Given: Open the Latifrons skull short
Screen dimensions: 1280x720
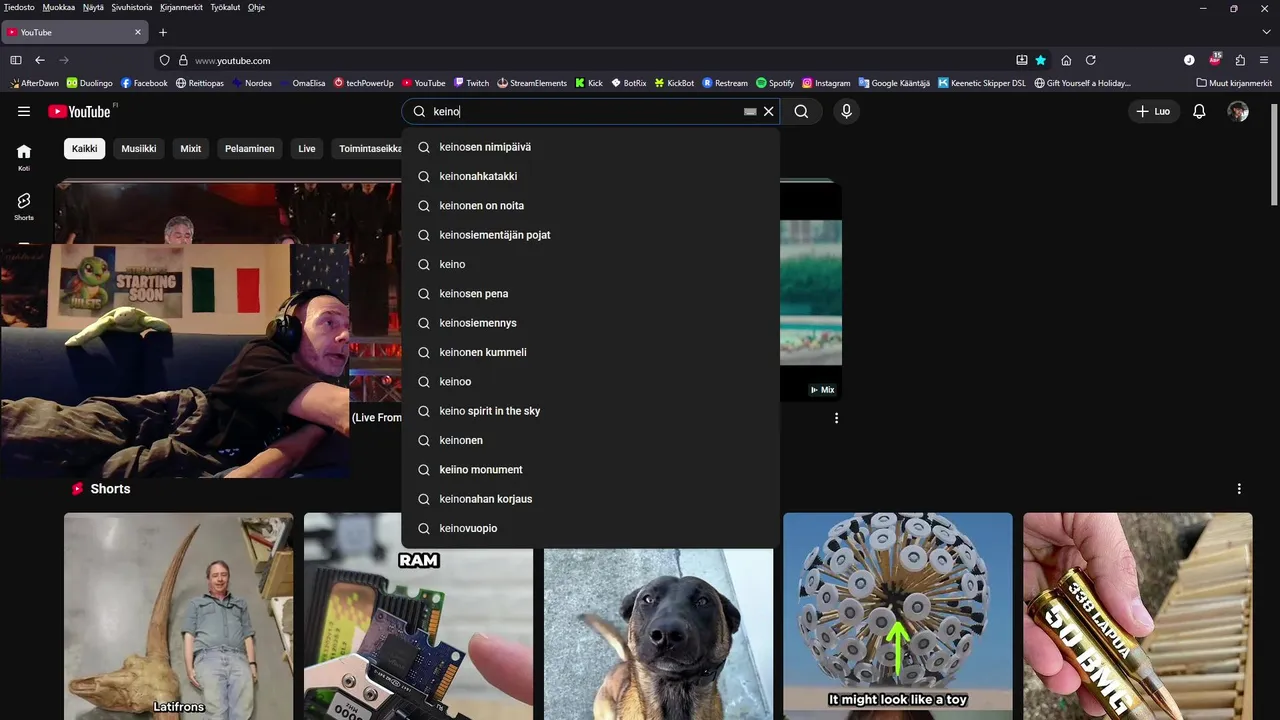Looking at the screenshot, I should 179,616.
